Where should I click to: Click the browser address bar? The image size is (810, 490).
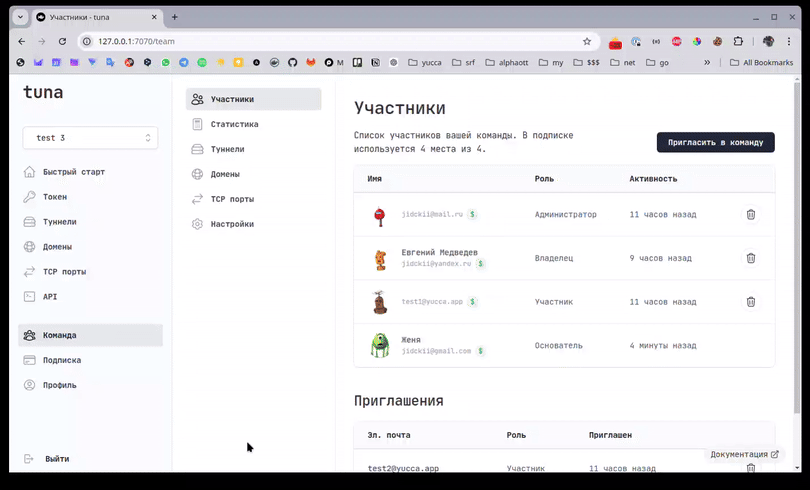[x=330, y=42]
